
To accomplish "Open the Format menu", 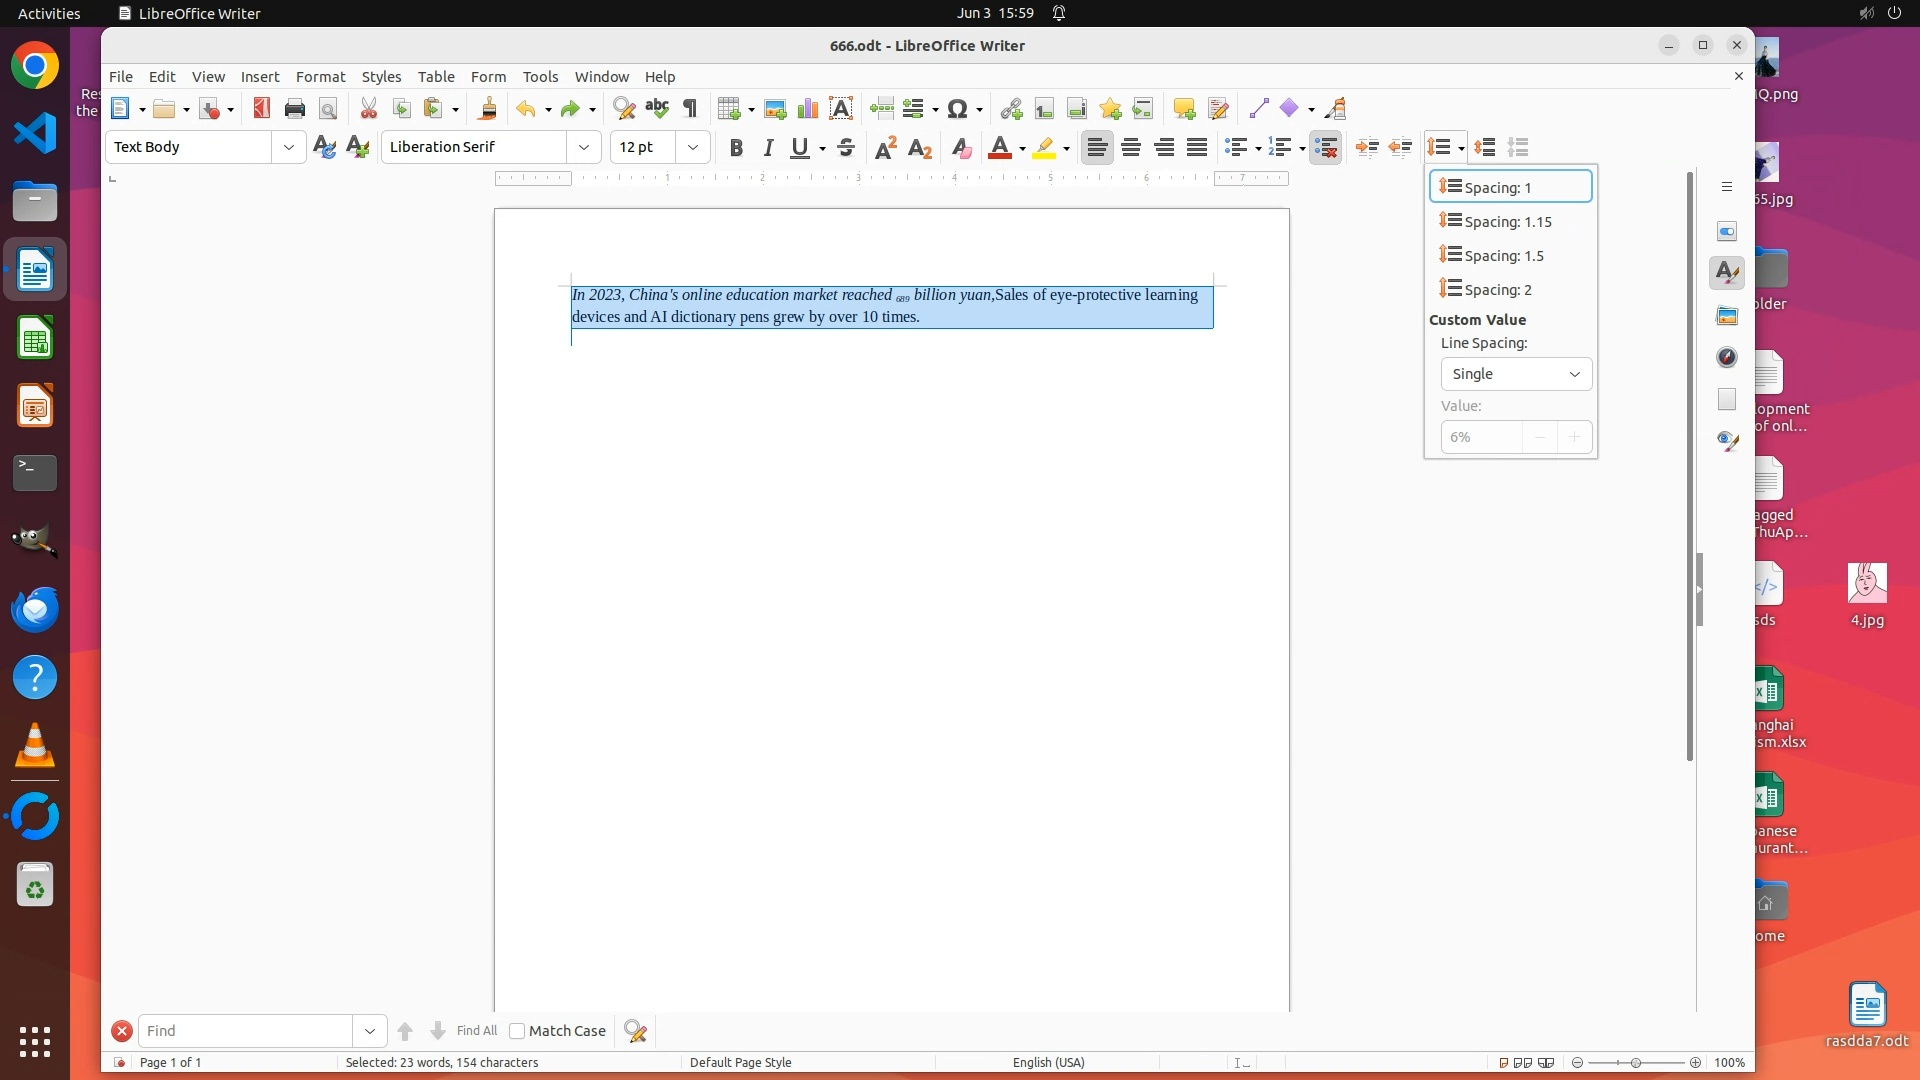I will 320,77.
